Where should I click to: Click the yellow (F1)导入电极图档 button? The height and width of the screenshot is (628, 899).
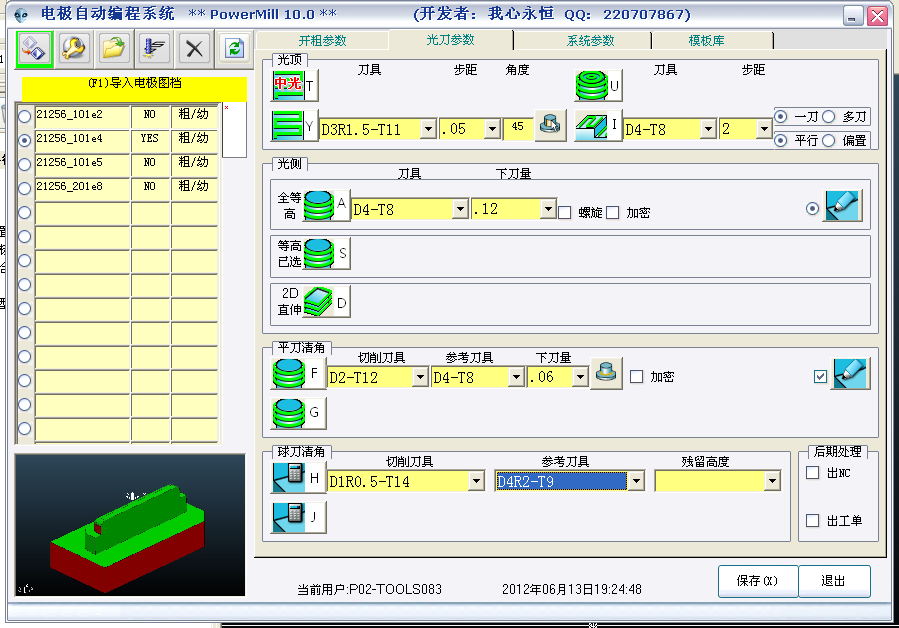pos(134,87)
